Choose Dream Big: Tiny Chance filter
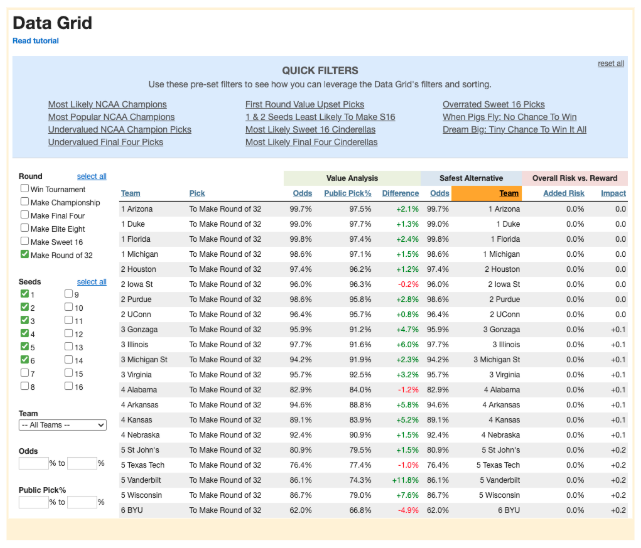This screenshot has height=548, width=641. click(514, 129)
